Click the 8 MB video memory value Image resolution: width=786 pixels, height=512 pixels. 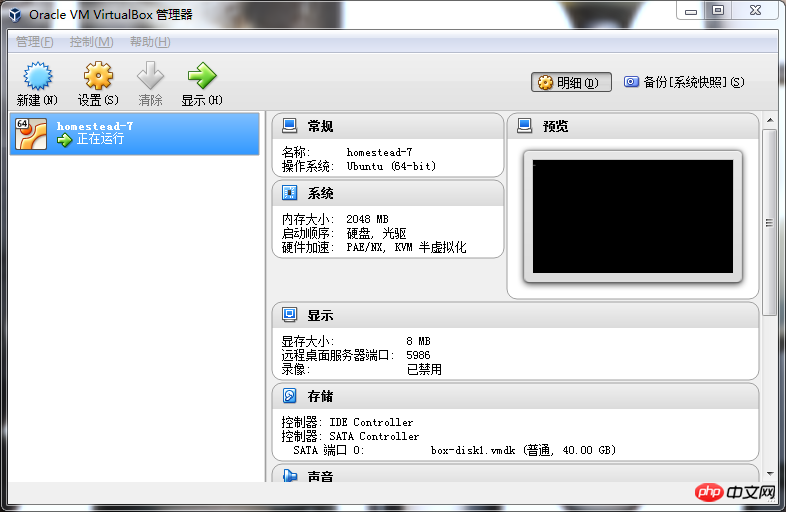(419, 341)
